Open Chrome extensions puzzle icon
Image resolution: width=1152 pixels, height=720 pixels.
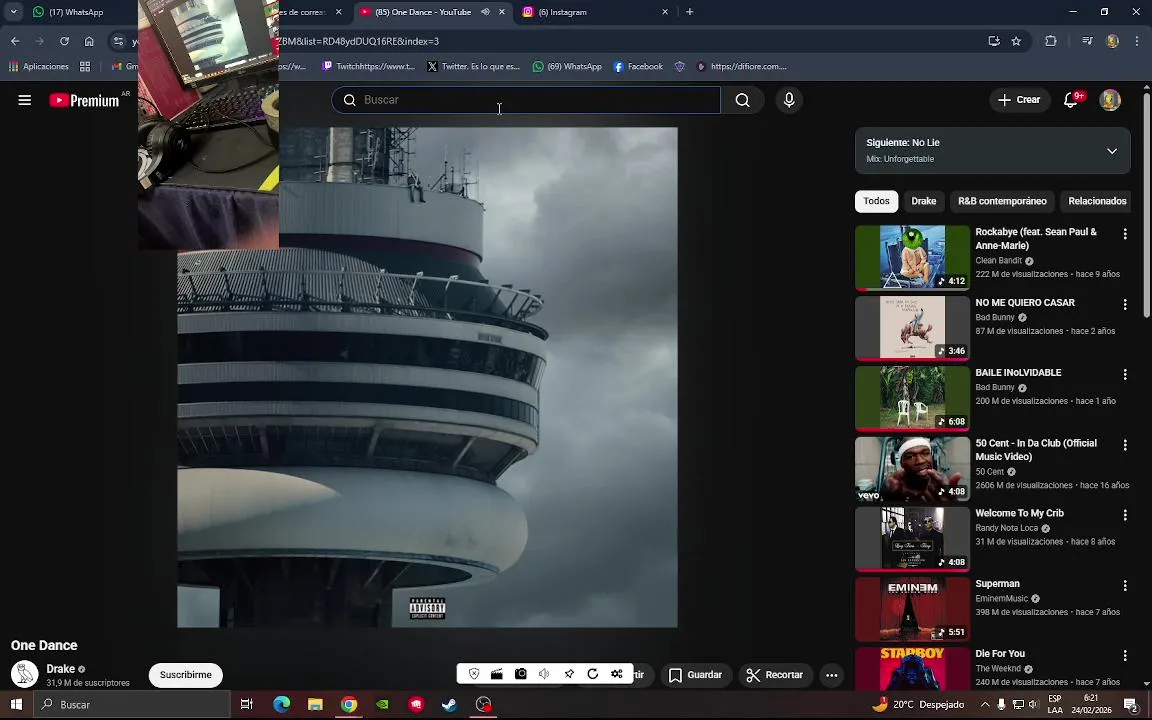tap(1051, 41)
